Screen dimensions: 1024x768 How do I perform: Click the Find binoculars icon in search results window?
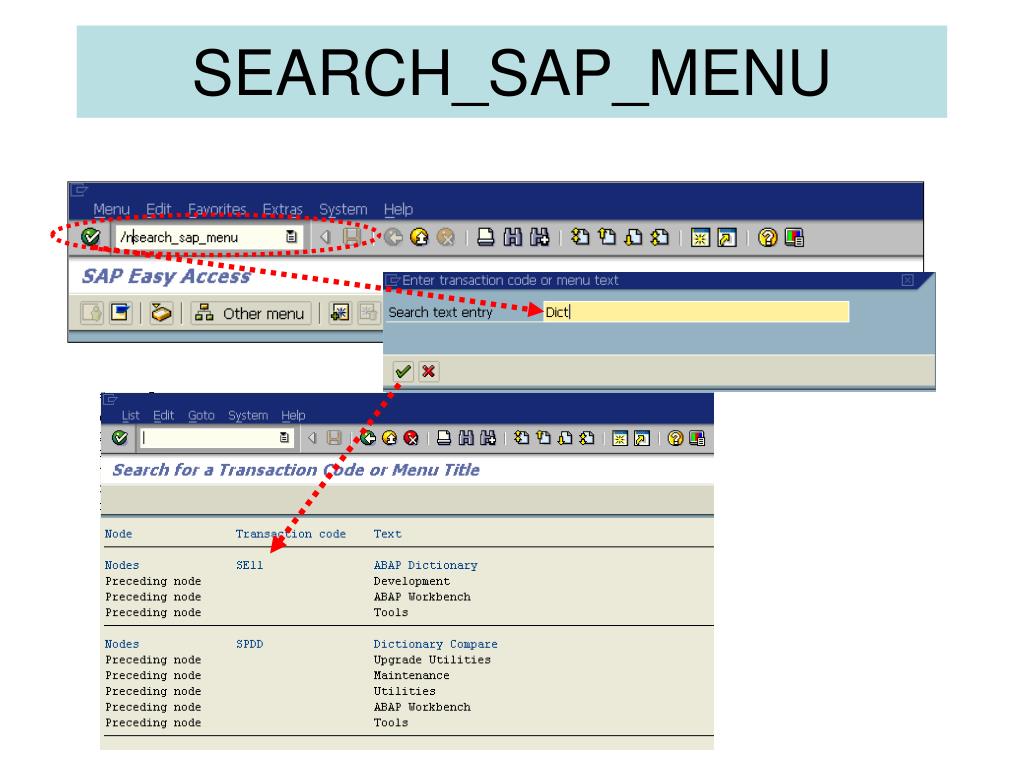tap(466, 438)
